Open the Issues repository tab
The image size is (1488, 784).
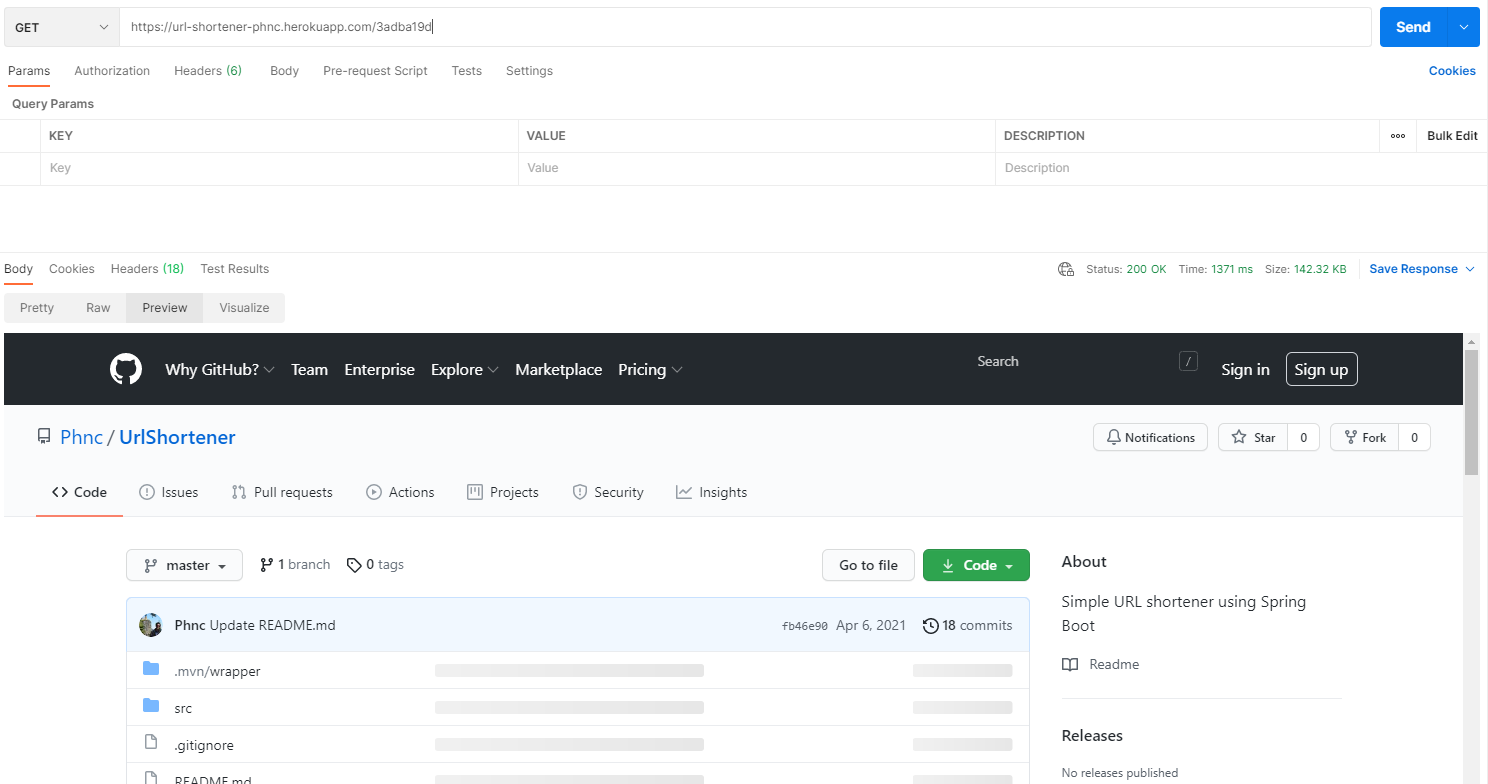coord(169,492)
